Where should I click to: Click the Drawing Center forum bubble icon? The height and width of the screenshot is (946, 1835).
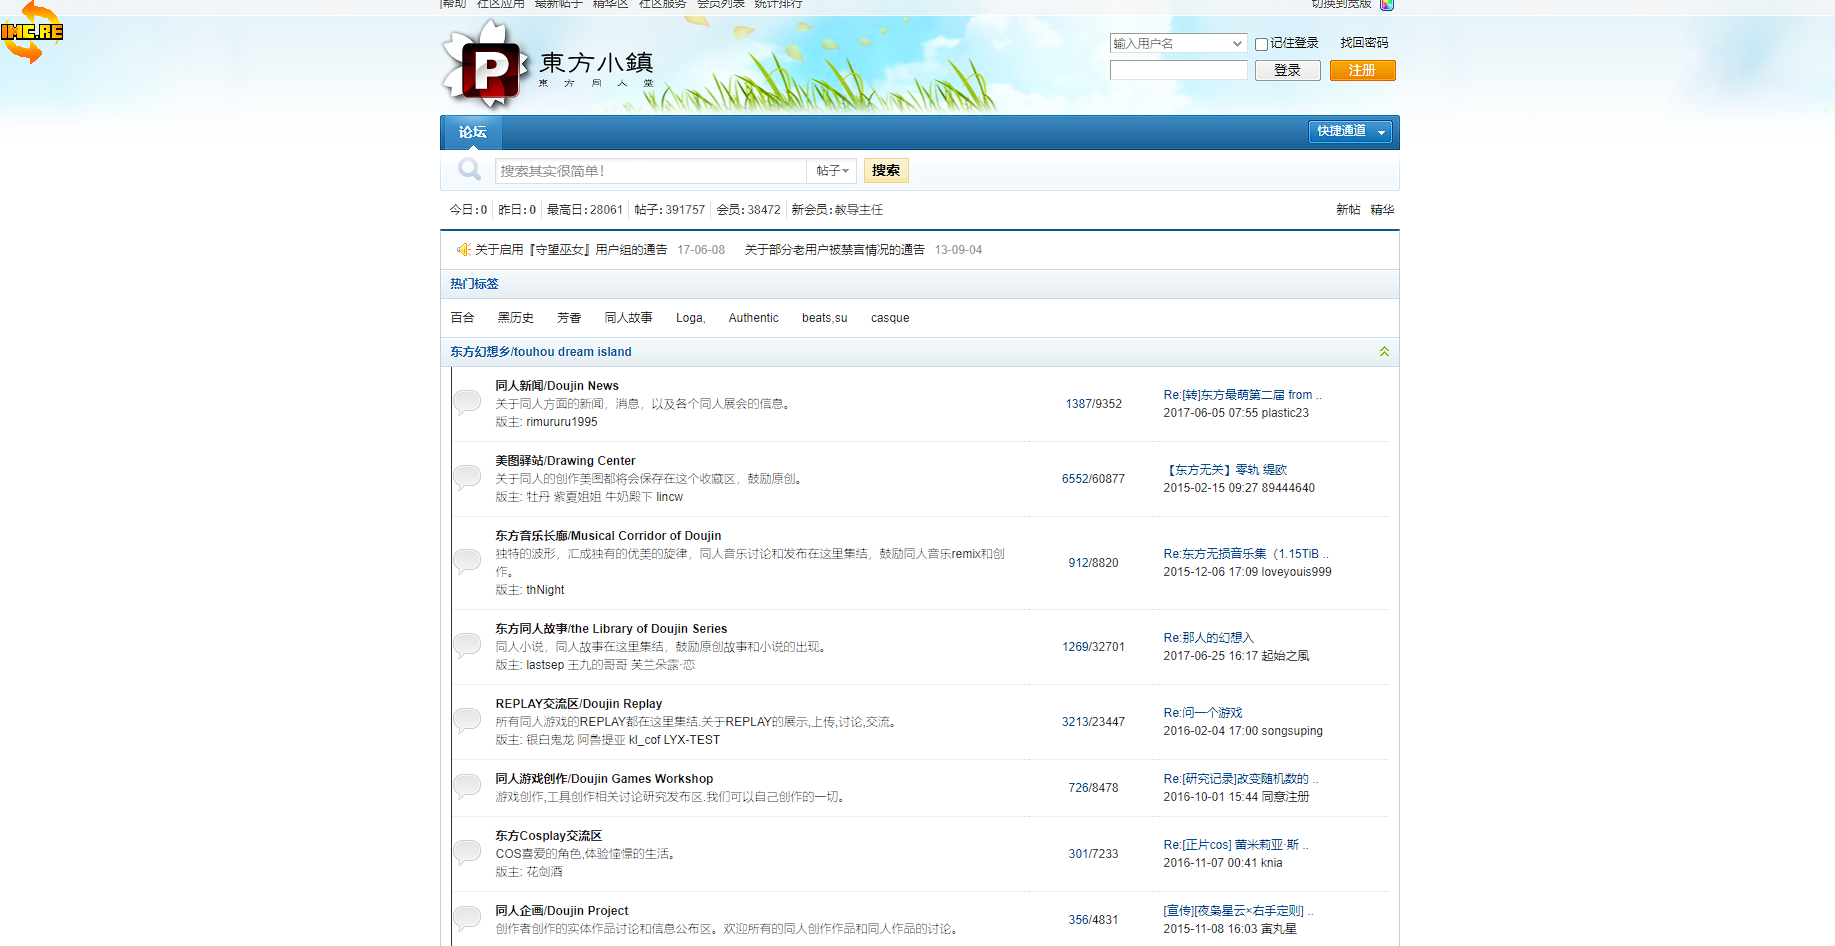point(467,477)
